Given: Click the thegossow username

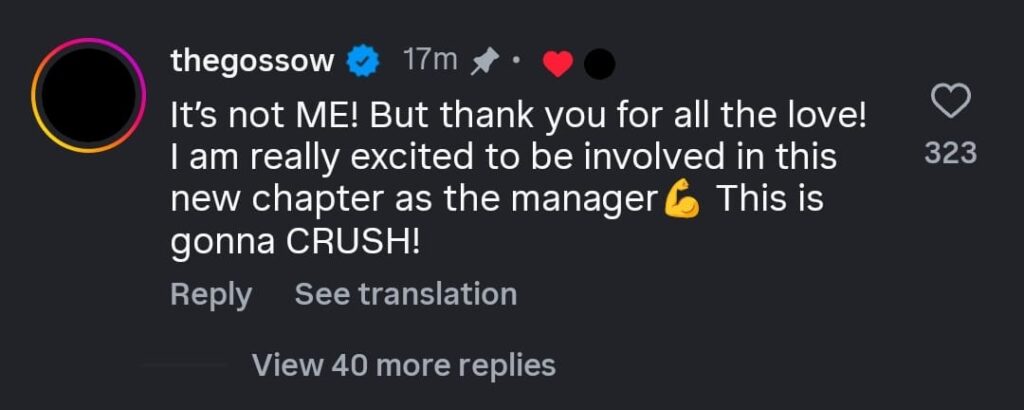Looking at the screenshot, I should [252, 63].
